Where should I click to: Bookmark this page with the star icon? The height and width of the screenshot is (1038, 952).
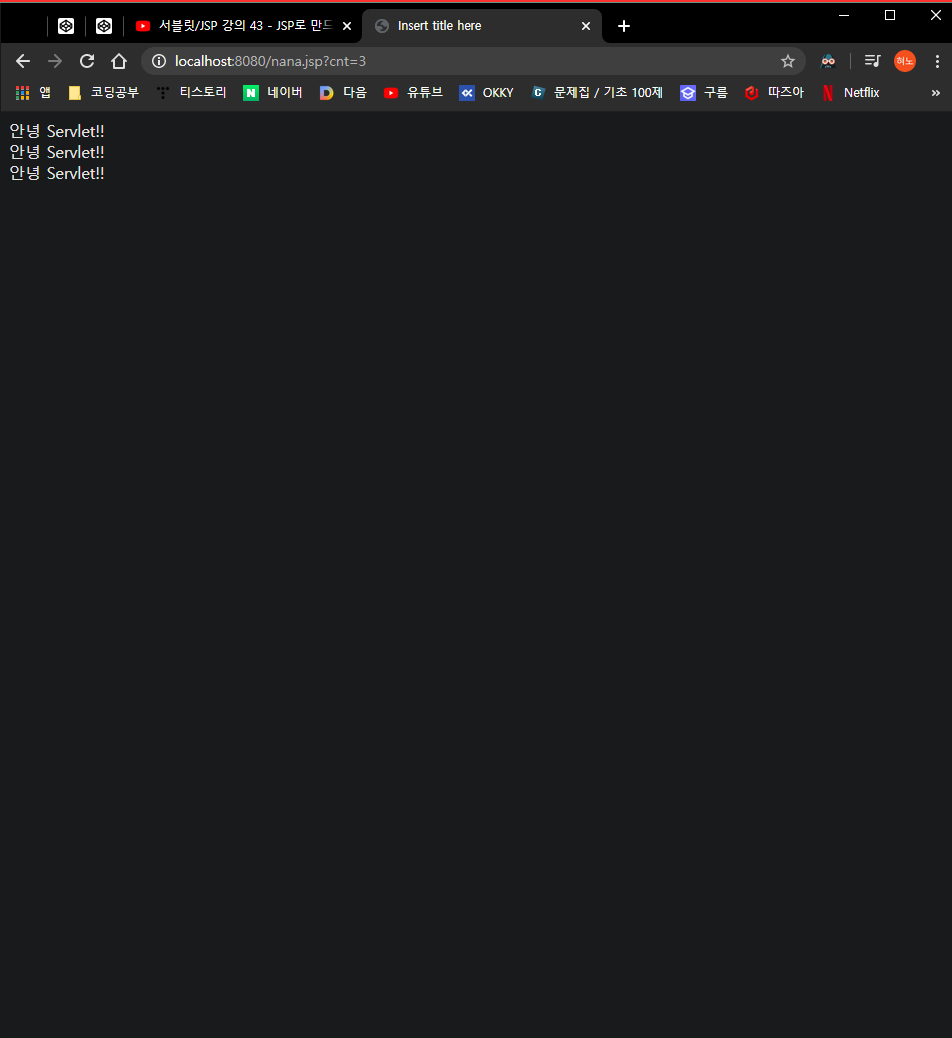tap(788, 62)
